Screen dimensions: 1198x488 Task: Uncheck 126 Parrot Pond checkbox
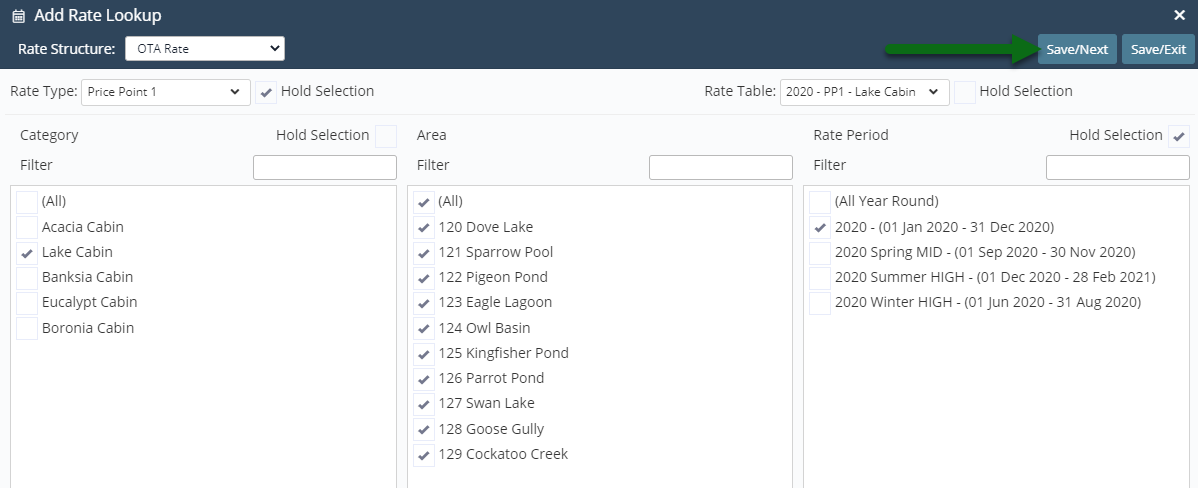(423, 379)
